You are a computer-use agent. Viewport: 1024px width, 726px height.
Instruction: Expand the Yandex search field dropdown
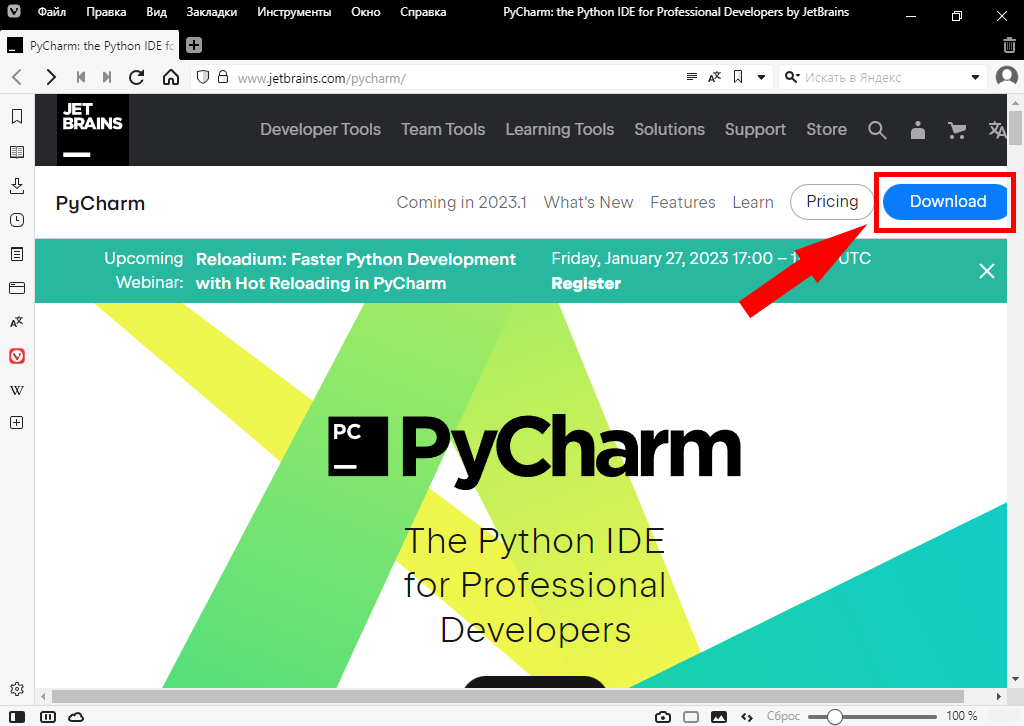[976, 77]
